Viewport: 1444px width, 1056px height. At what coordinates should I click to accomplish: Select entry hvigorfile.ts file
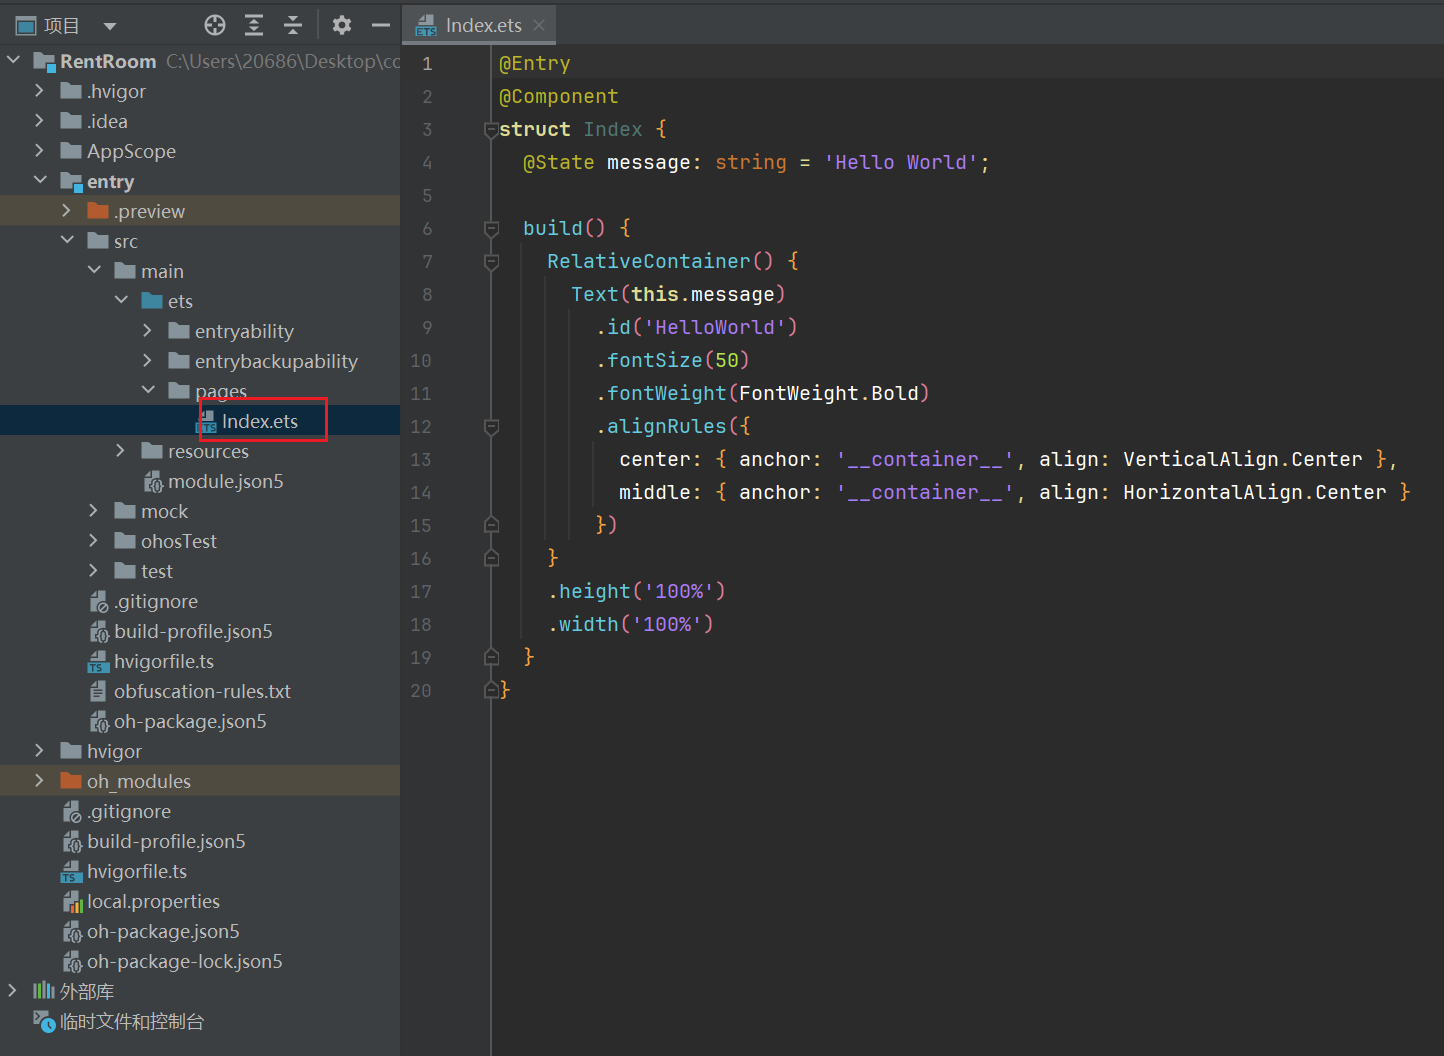(x=164, y=661)
